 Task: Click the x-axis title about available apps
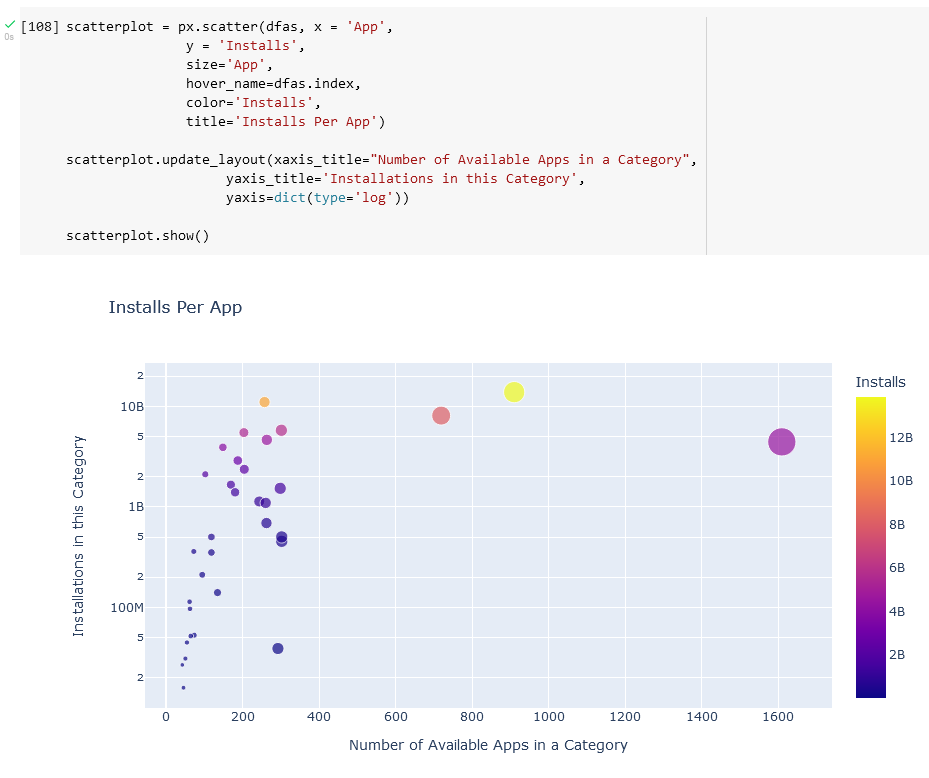488,745
